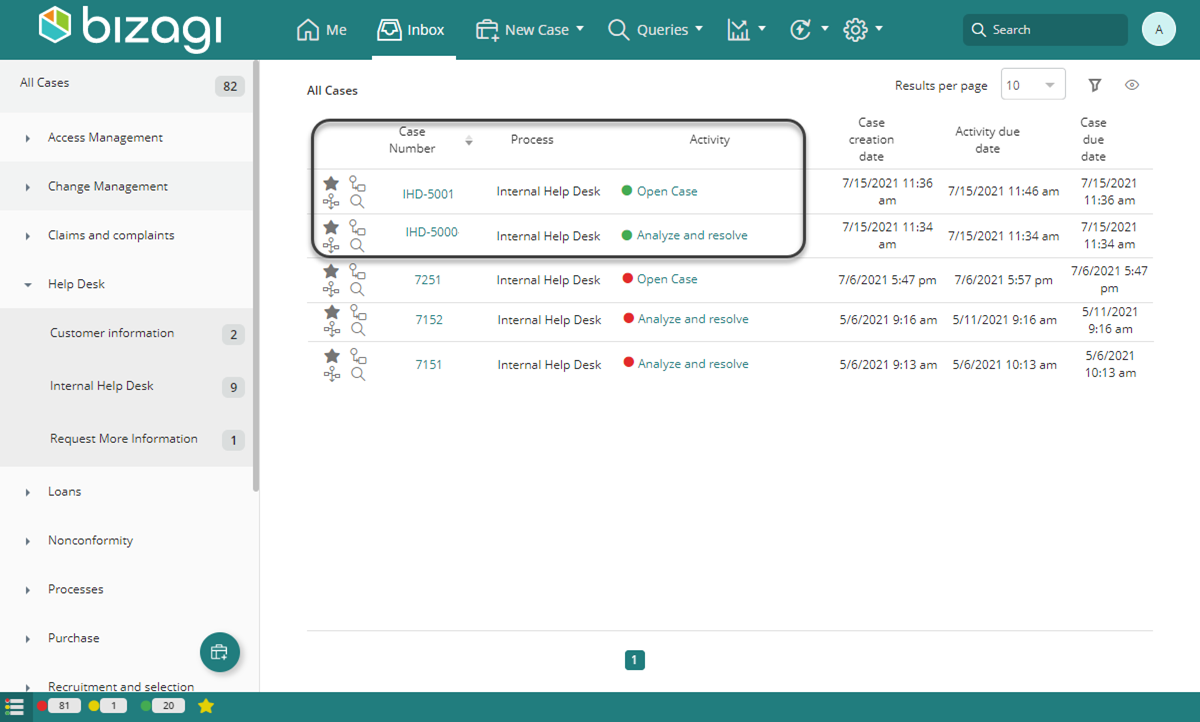
Task: Click the magnifier icon for case 7251
Action: coord(358,289)
